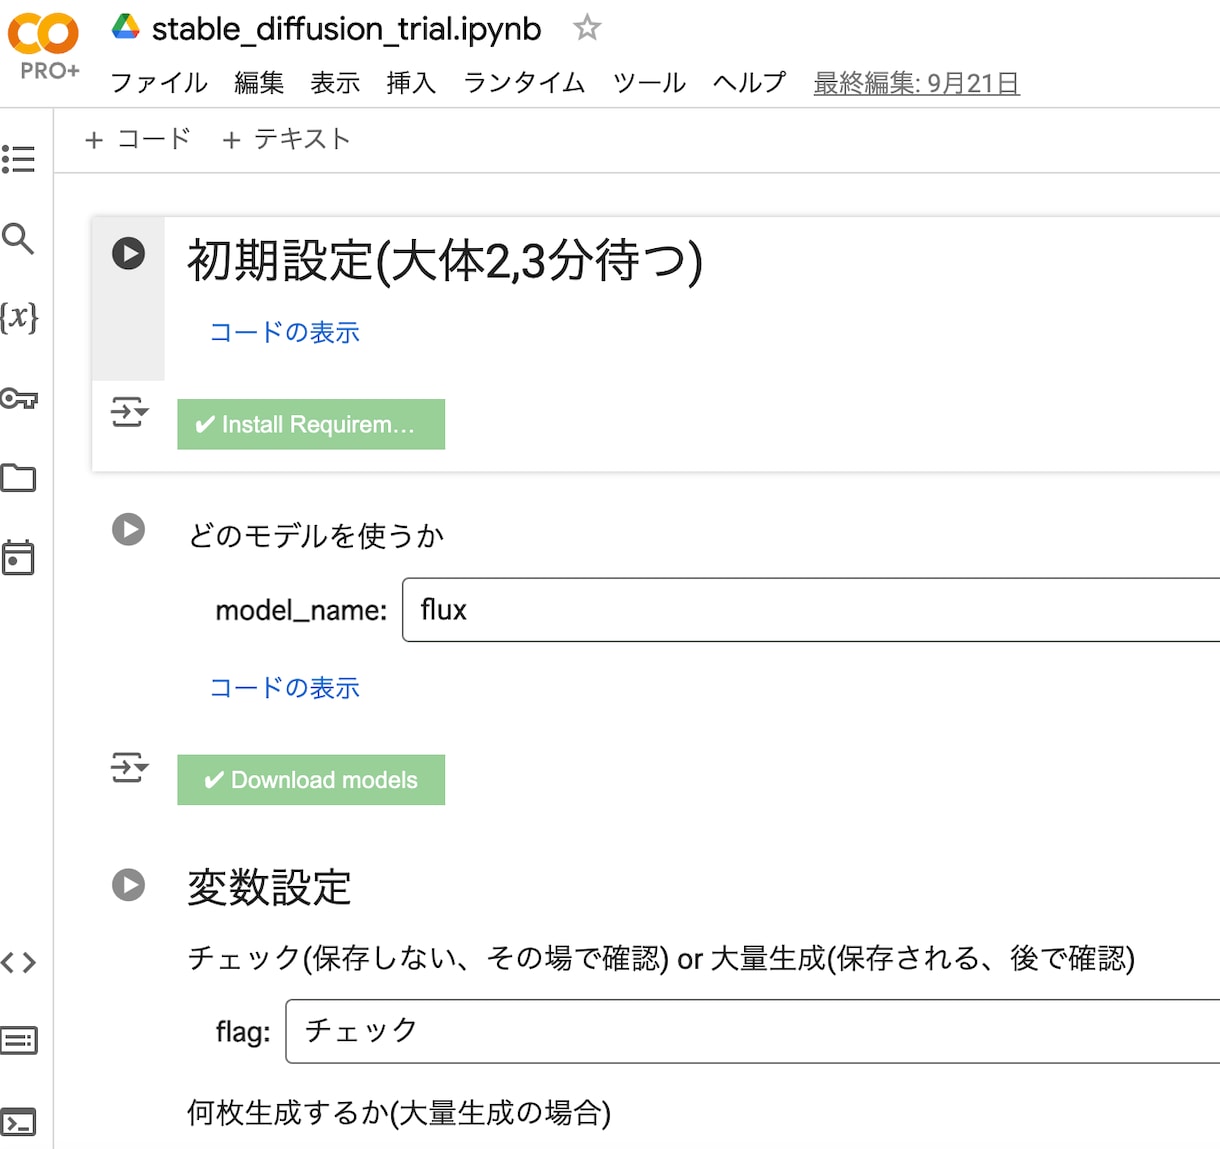Open the scheduled execution calendar panel
The width and height of the screenshot is (1220, 1149).
point(19,557)
